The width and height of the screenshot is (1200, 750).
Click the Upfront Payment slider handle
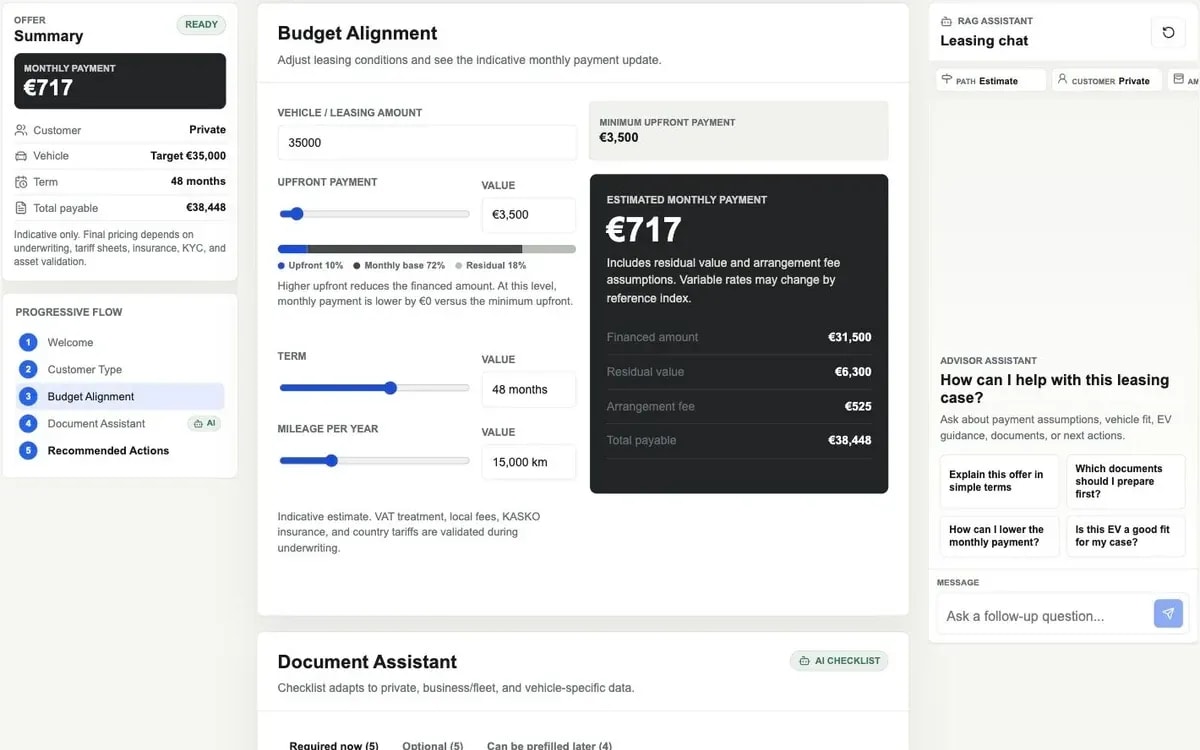click(296, 214)
